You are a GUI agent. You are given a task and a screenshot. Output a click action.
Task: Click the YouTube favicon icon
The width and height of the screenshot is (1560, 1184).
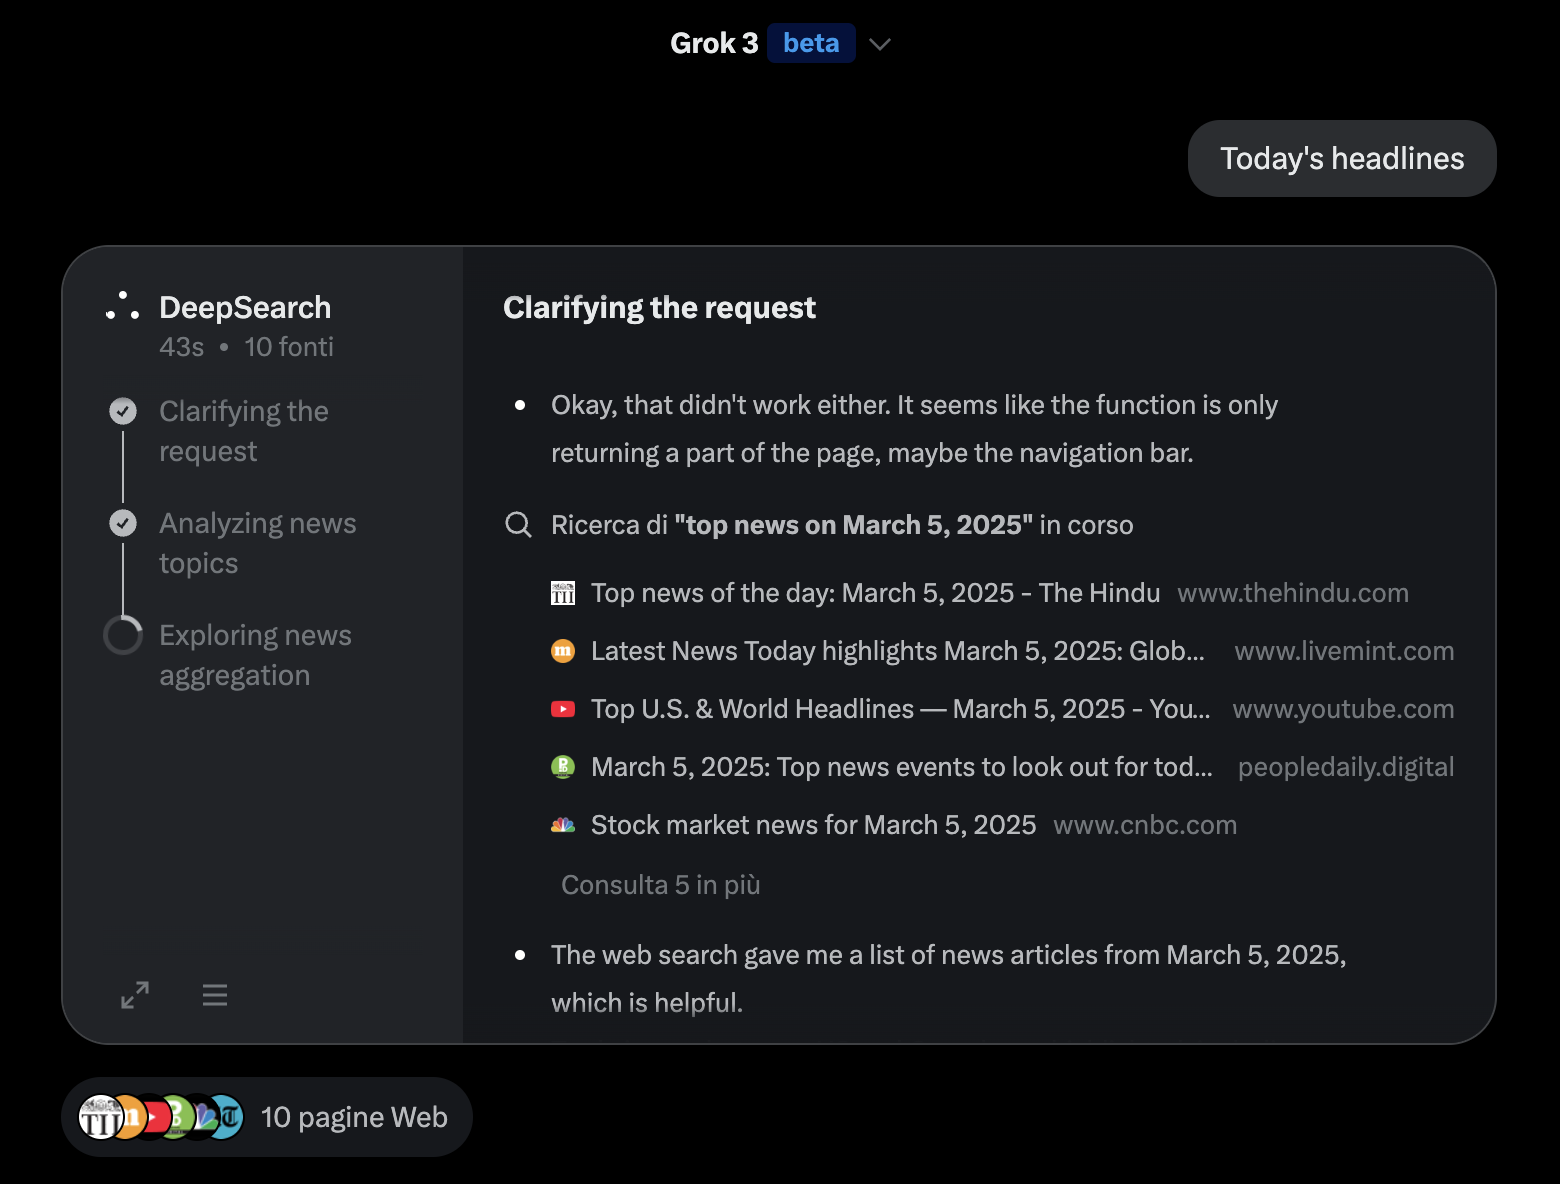click(563, 709)
